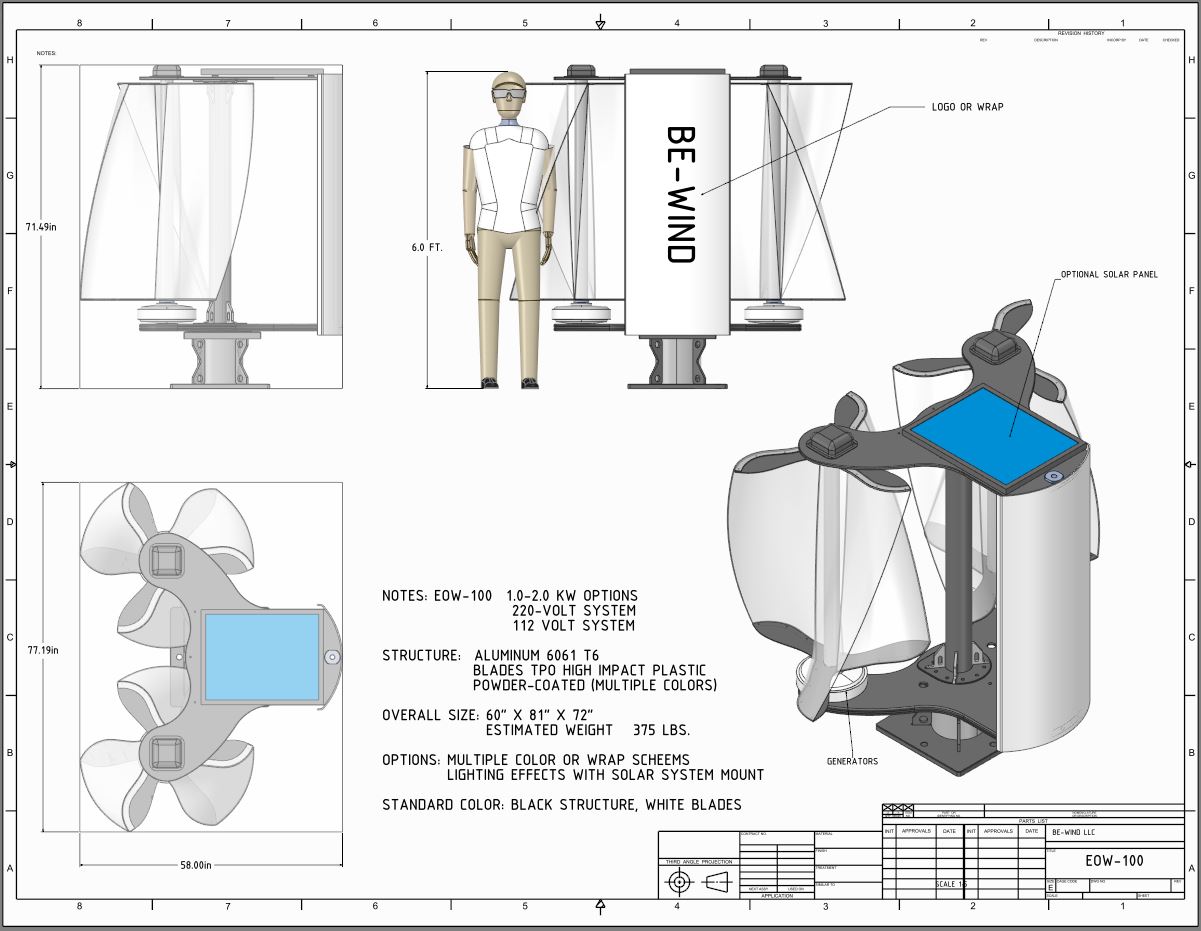
Task: Select the LOGO OR WRAP callout label
Action: (x=967, y=107)
